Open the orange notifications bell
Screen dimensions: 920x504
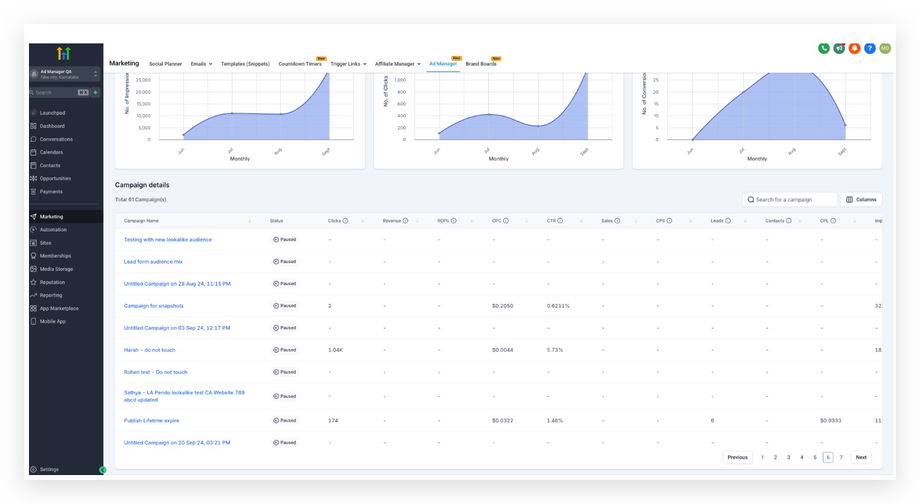(x=854, y=48)
